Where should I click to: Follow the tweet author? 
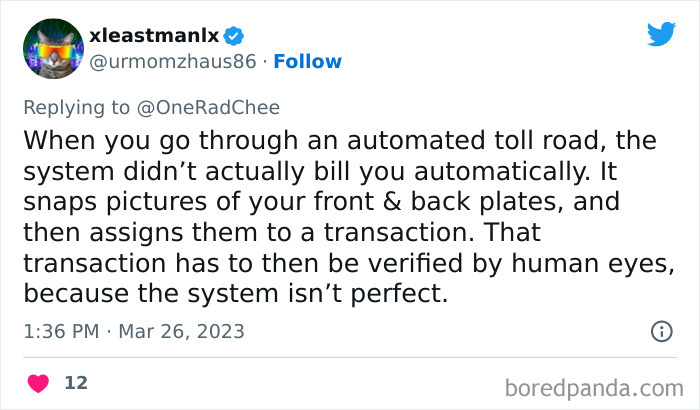click(x=307, y=61)
